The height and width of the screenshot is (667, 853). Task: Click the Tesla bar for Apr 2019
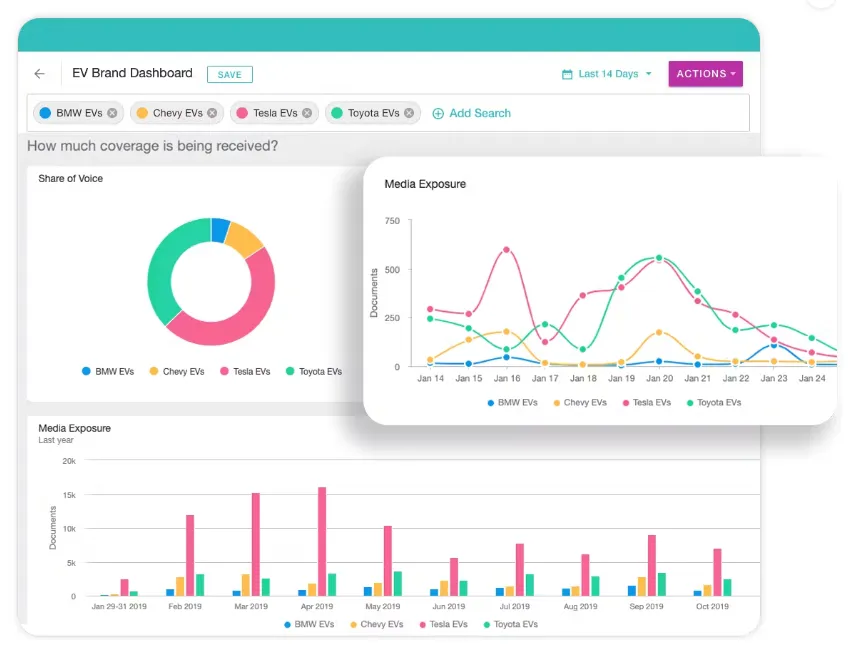point(322,541)
